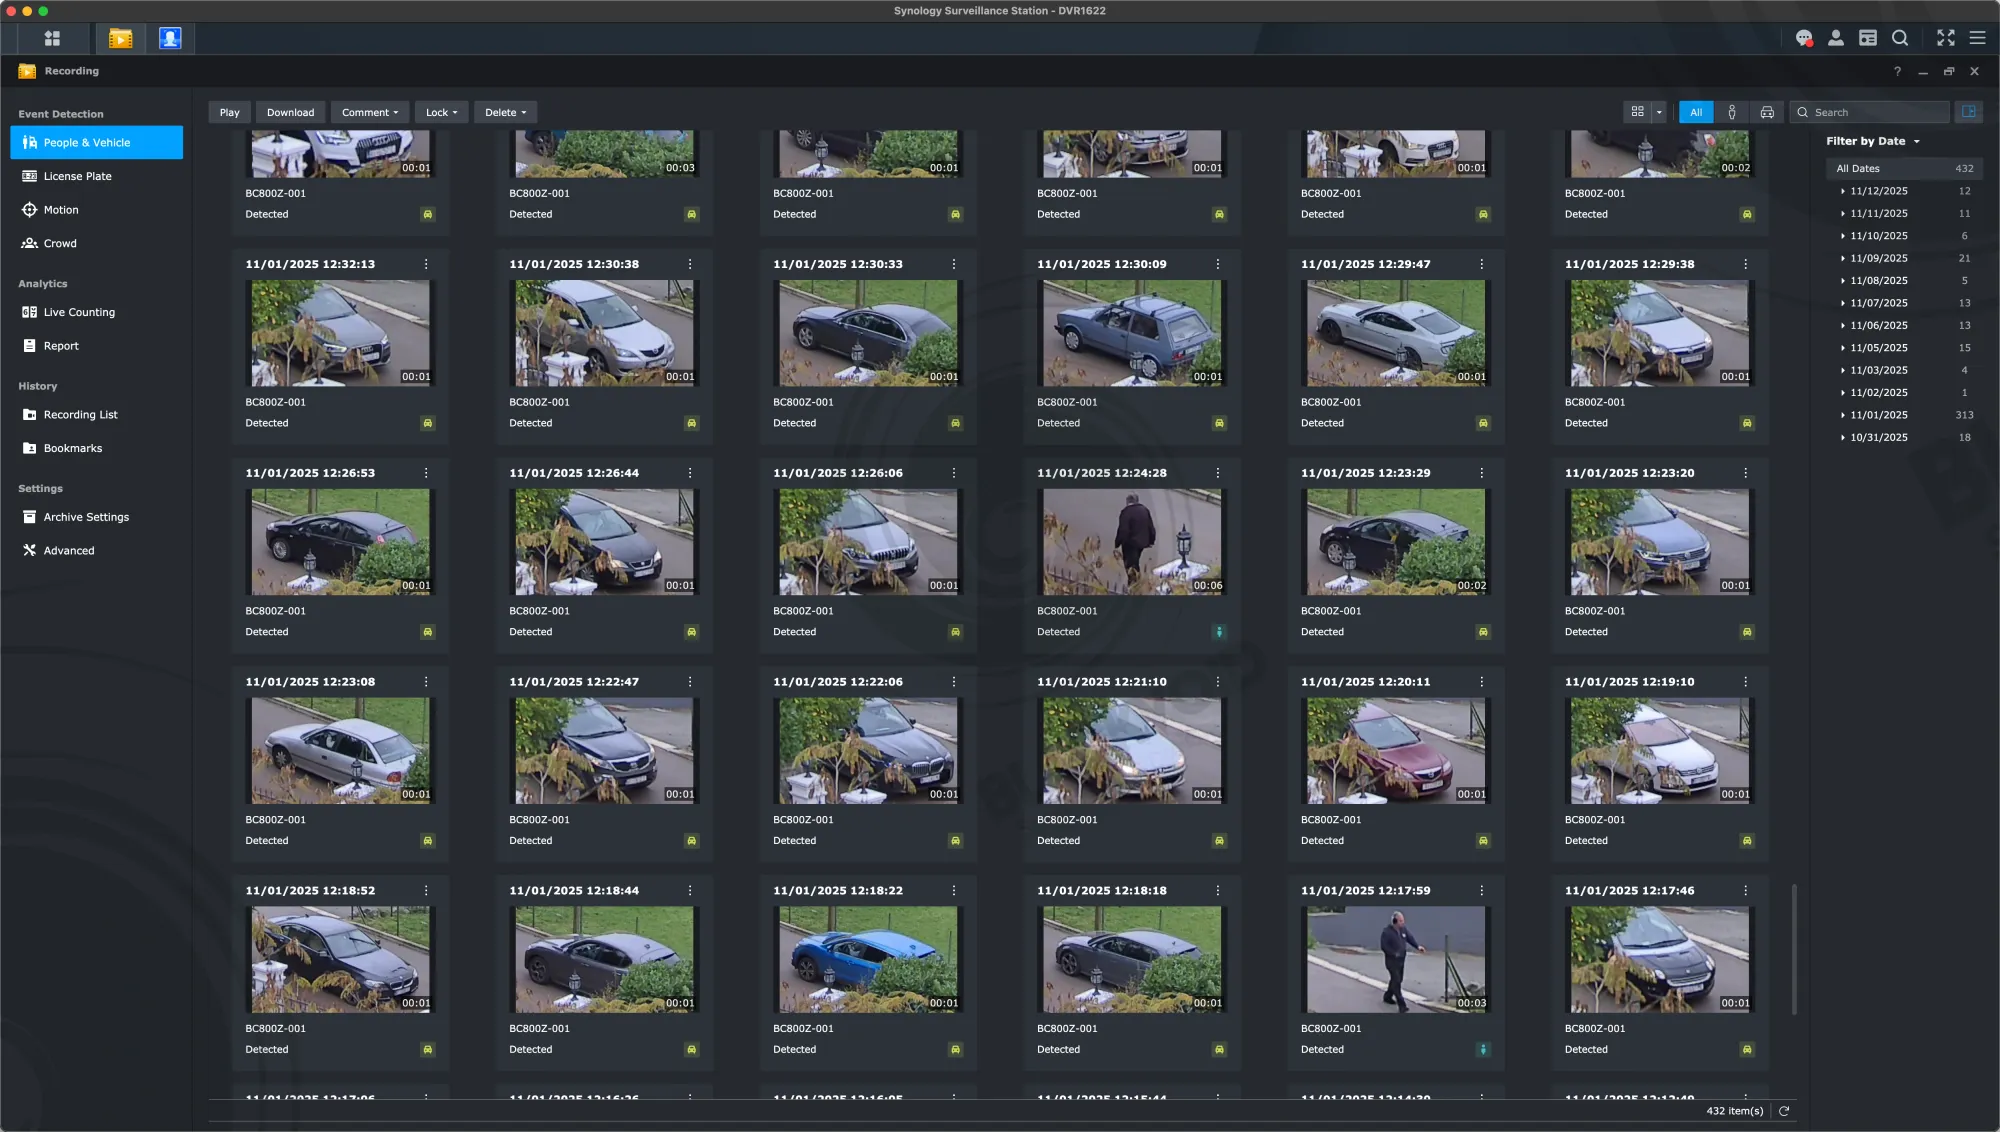Image resolution: width=2000 pixels, height=1132 pixels.
Task: Open the License Plate section
Action: [x=77, y=176]
